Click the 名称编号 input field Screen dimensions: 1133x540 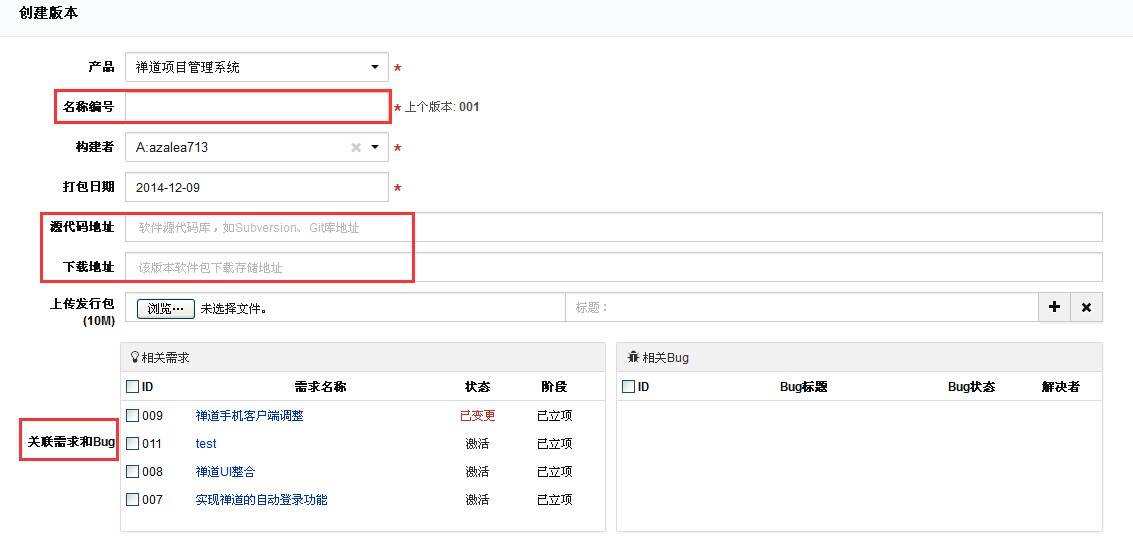coord(256,107)
